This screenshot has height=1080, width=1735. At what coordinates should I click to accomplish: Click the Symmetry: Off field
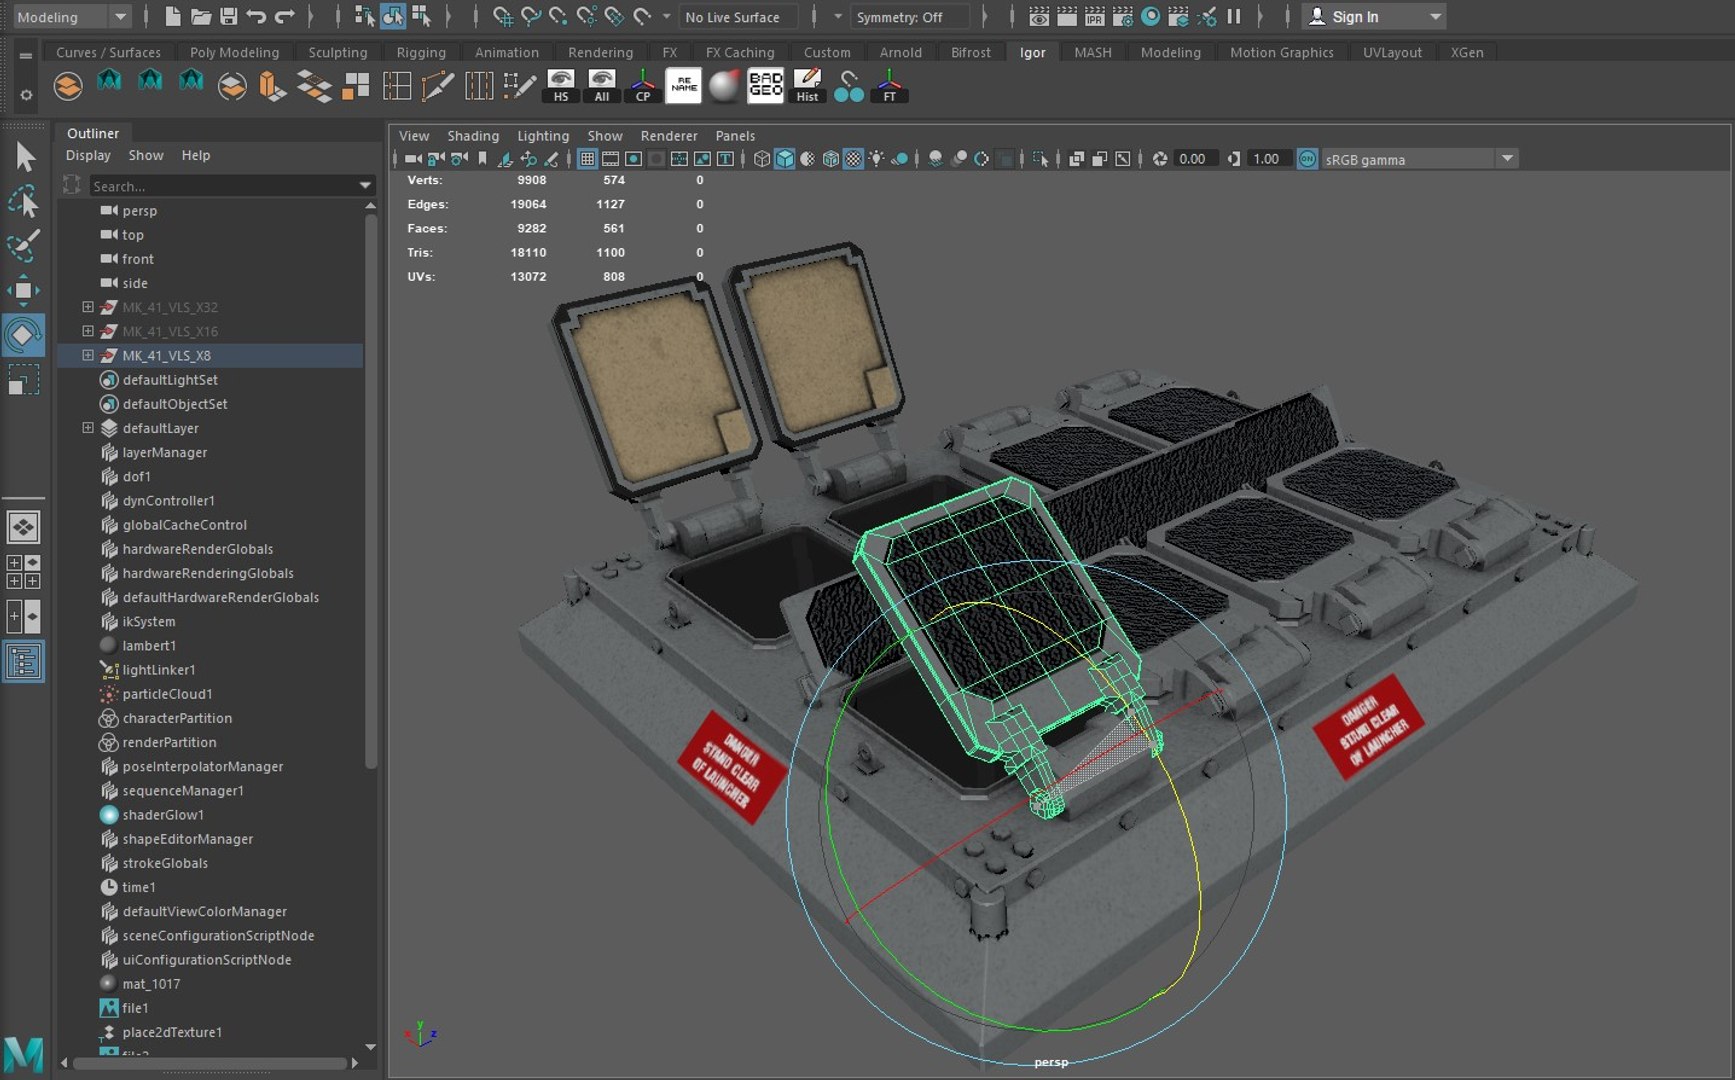(909, 17)
